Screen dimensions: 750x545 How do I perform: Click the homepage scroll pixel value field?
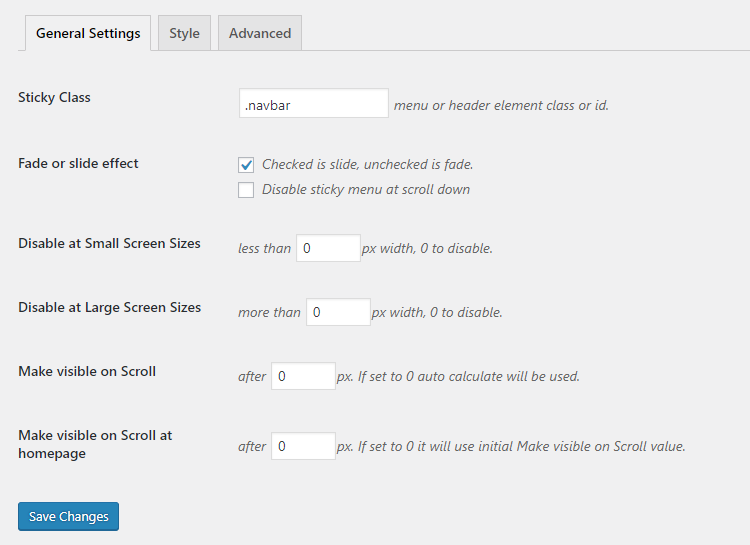(x=303, y=446)
